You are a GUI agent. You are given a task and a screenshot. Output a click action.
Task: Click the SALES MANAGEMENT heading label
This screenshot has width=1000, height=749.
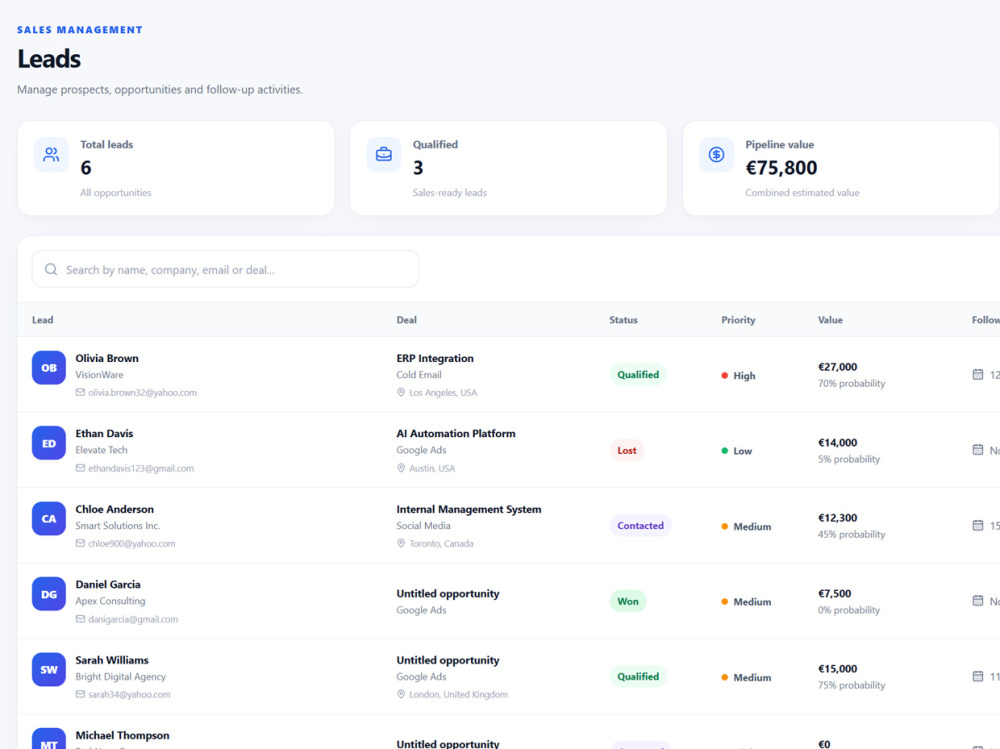click(80, 29)
